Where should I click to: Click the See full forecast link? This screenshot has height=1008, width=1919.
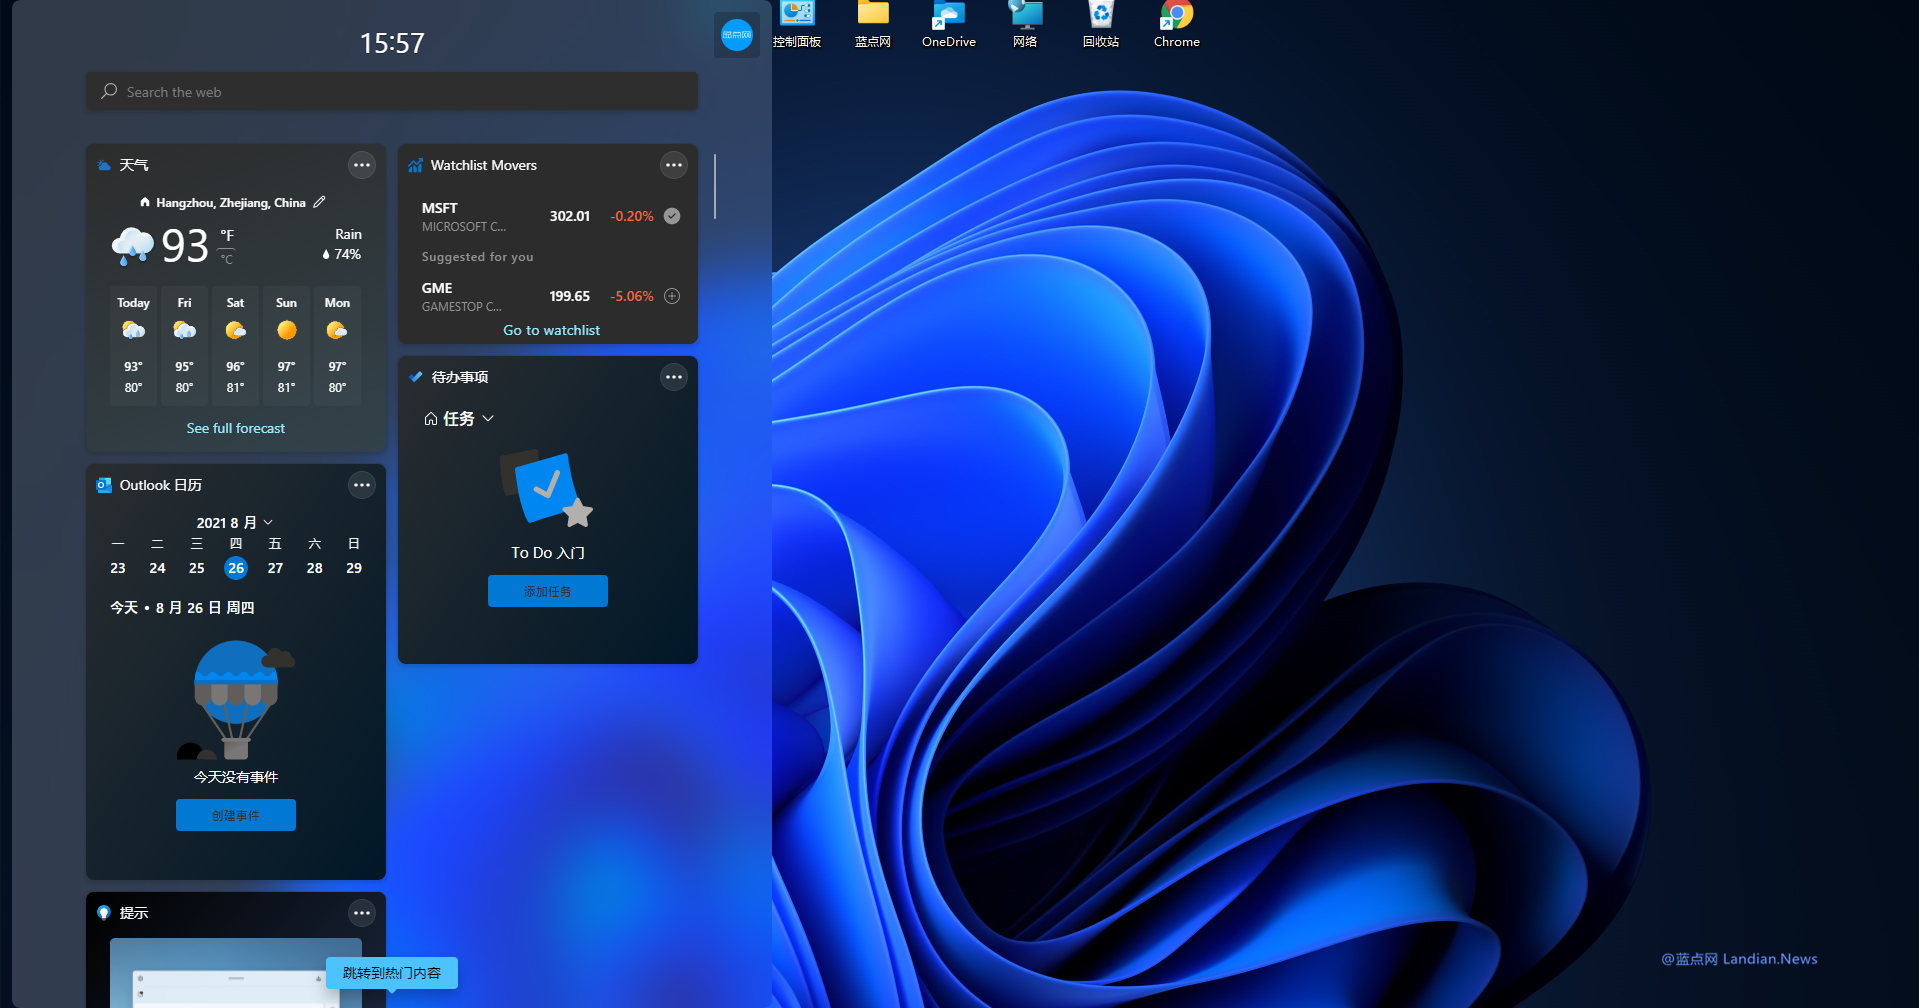tap(235, 428)
